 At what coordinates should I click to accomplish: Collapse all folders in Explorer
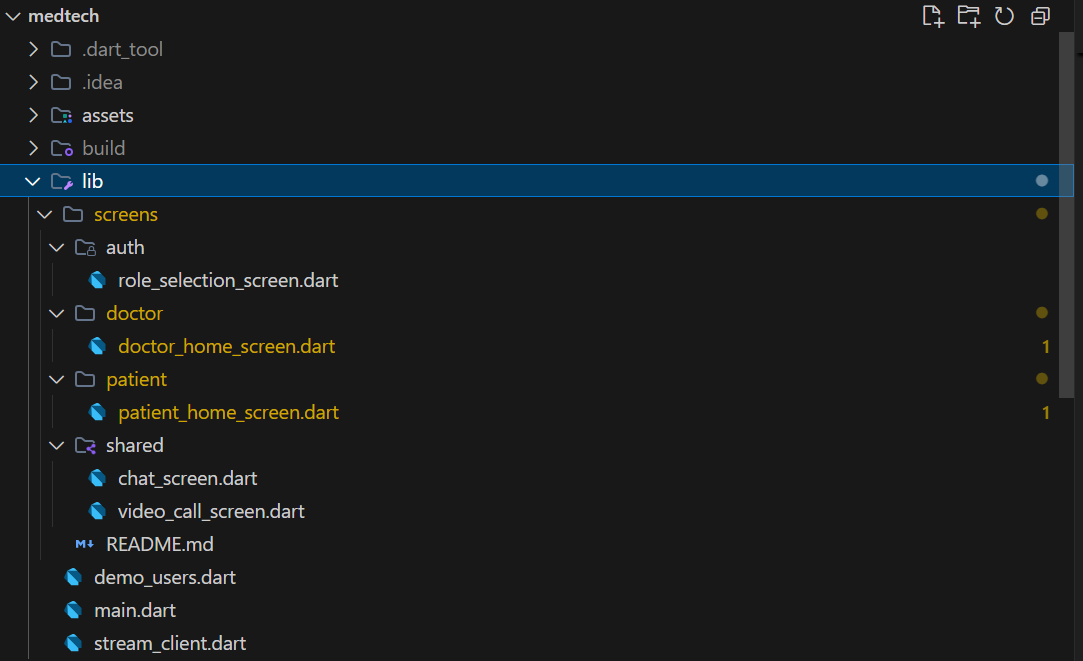[1040, 16]
